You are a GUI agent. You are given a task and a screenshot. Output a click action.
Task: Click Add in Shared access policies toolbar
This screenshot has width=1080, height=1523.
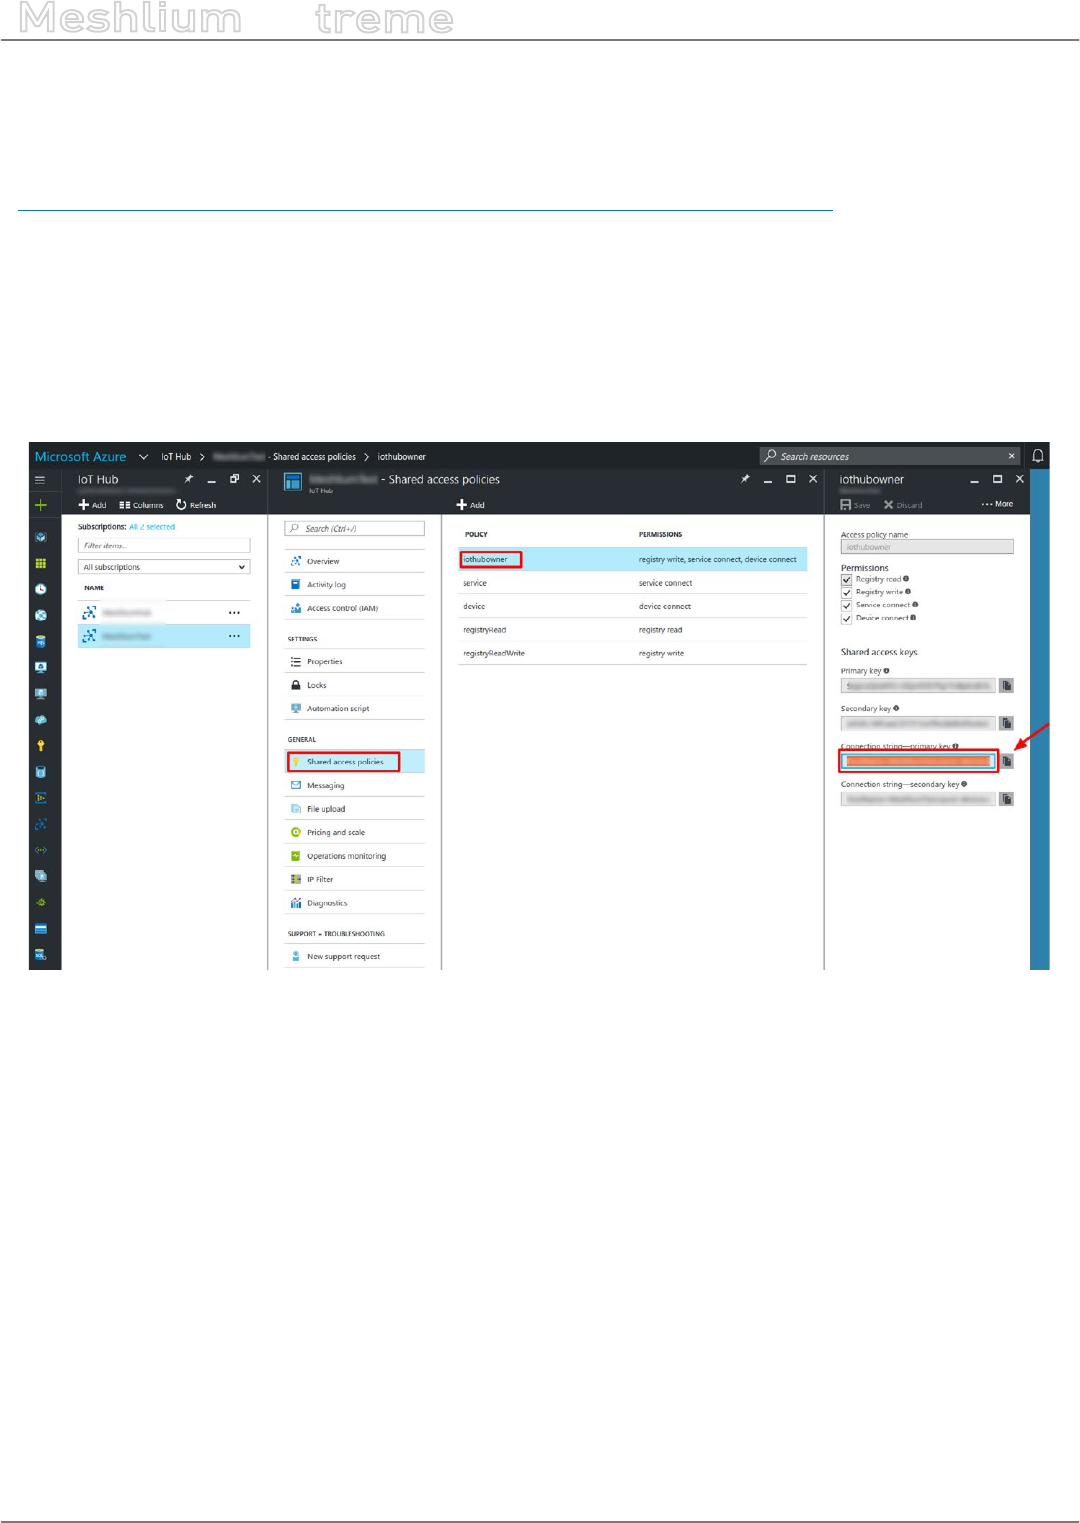470,505
